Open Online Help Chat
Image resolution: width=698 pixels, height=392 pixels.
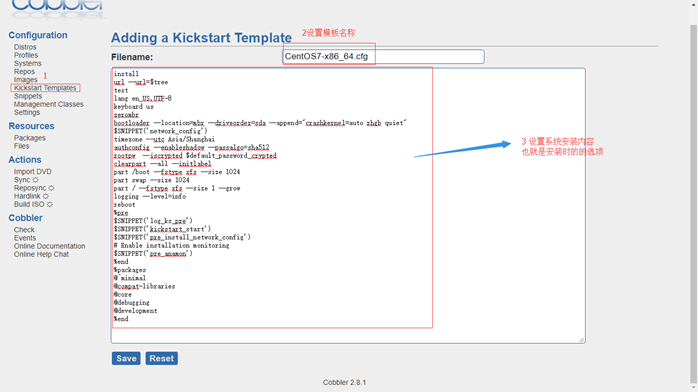41,255
